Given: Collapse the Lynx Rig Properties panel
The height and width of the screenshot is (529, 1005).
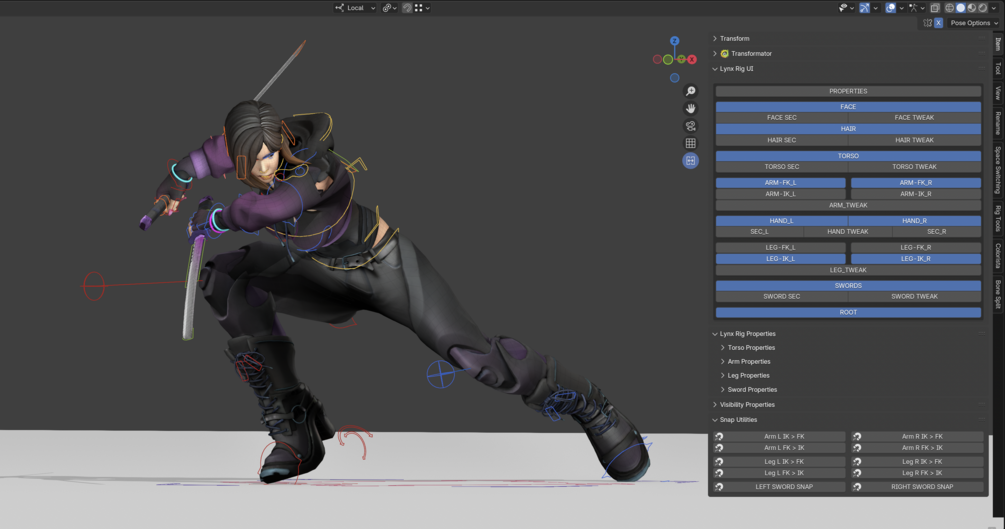Looking at the screenshot, I should 715,334.
